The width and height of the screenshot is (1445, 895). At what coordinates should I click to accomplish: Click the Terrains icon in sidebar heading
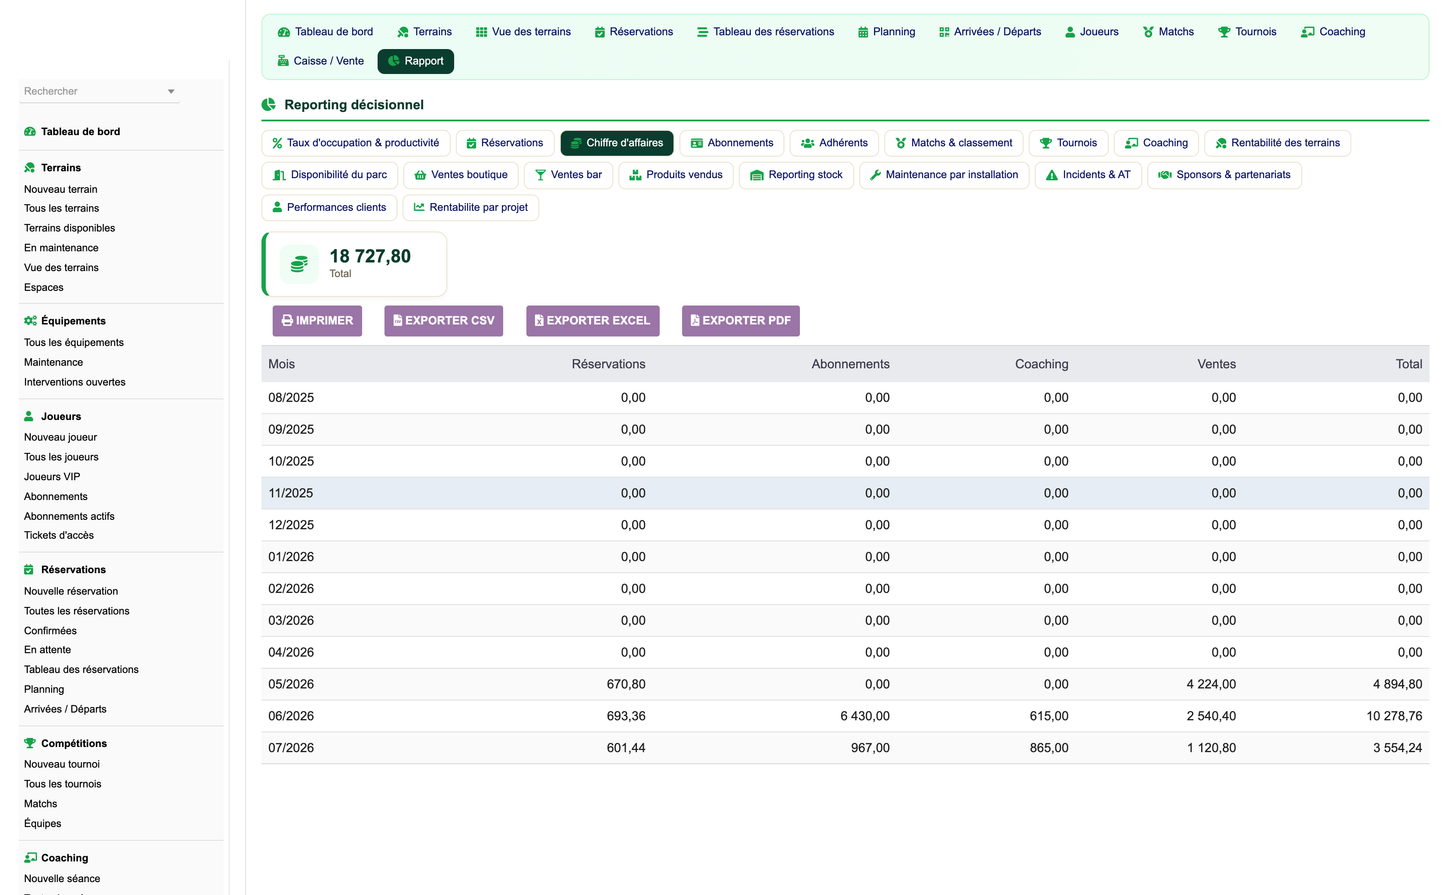point(30,168)
